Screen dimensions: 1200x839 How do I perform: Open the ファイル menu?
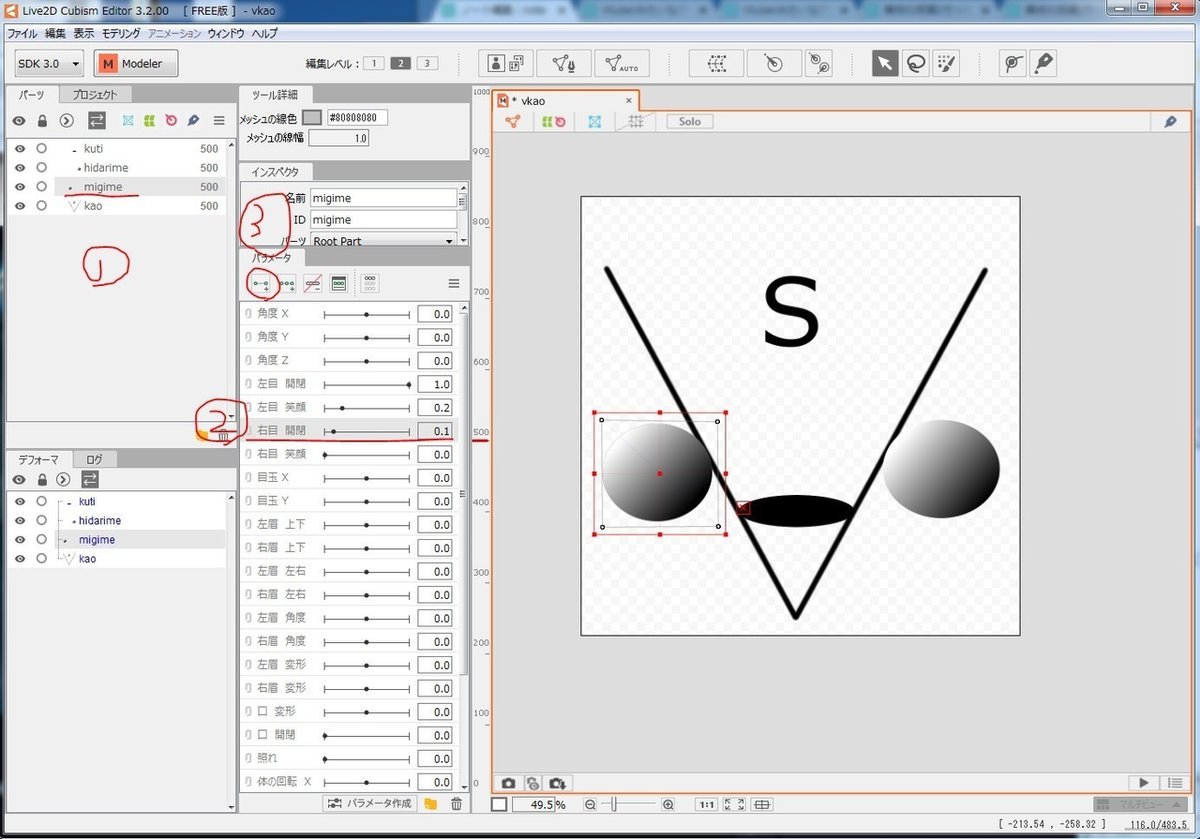22,33
